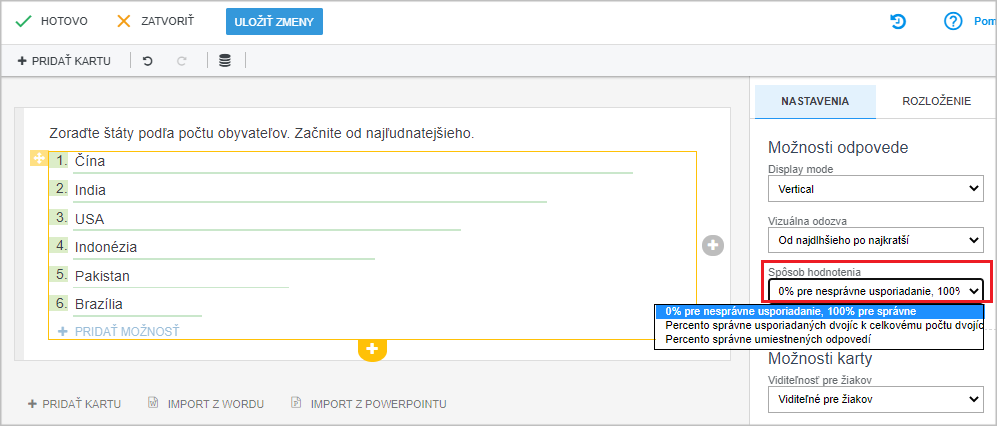The height and width of the screenshot is (426, 997).
Task: Open the Vizuálna odozva dropdown
Action: [874, 240]
